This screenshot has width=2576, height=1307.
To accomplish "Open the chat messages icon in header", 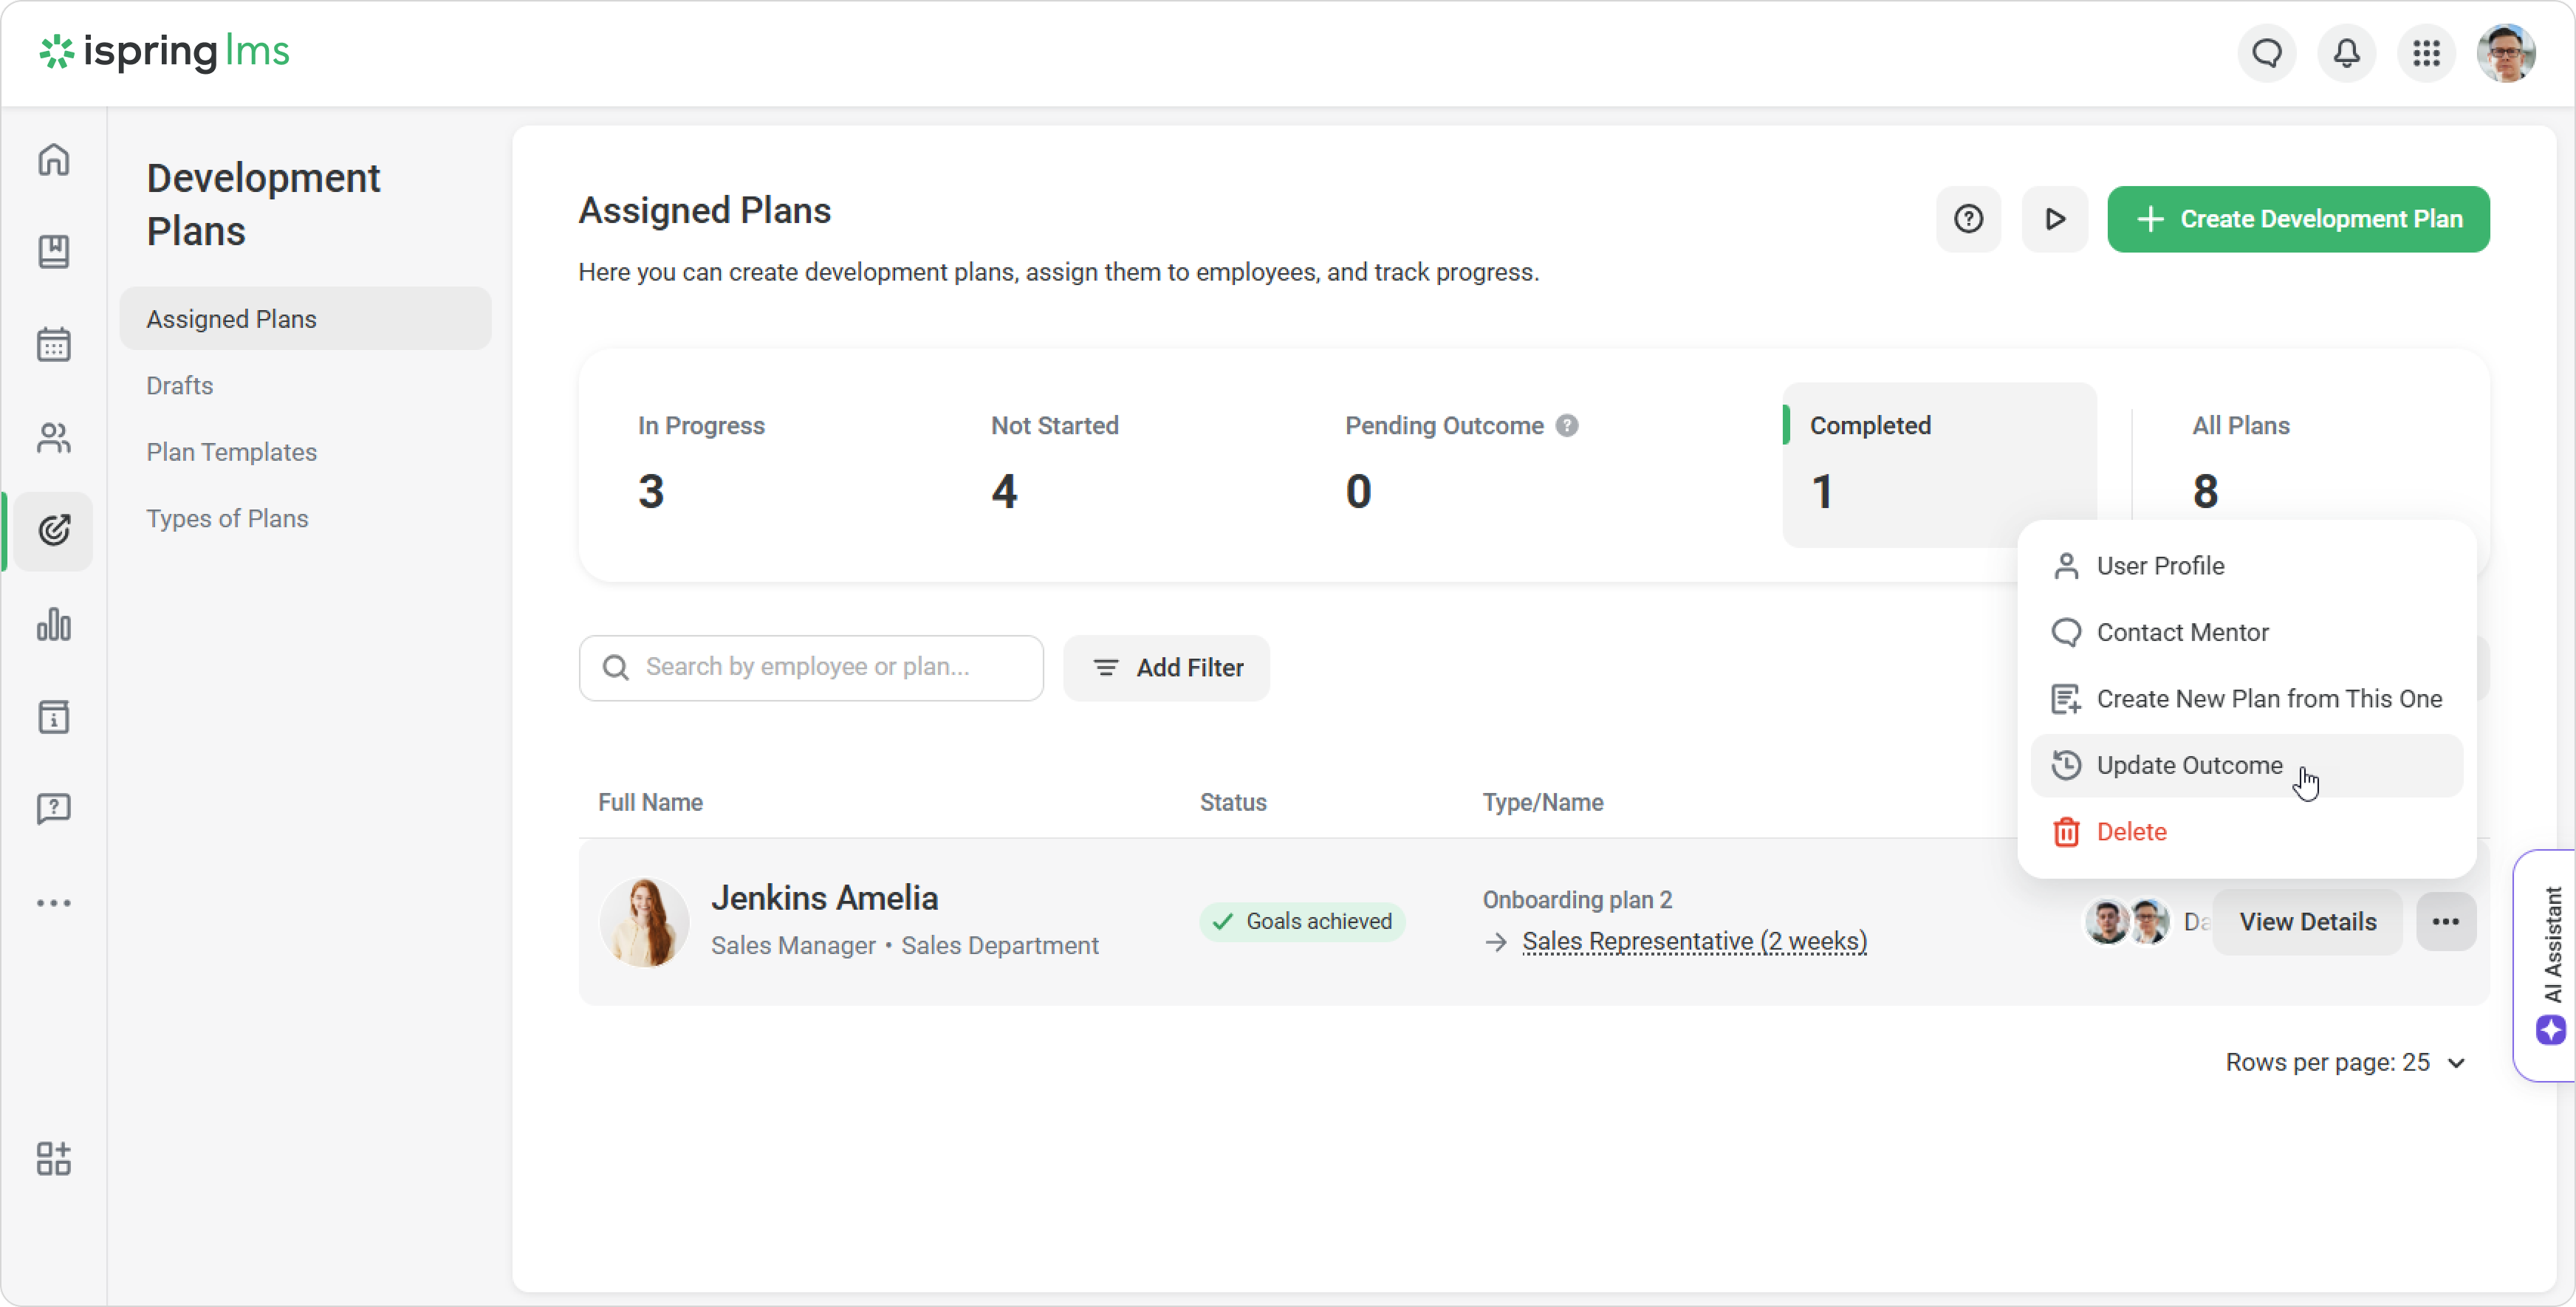I will [2267, 53].
